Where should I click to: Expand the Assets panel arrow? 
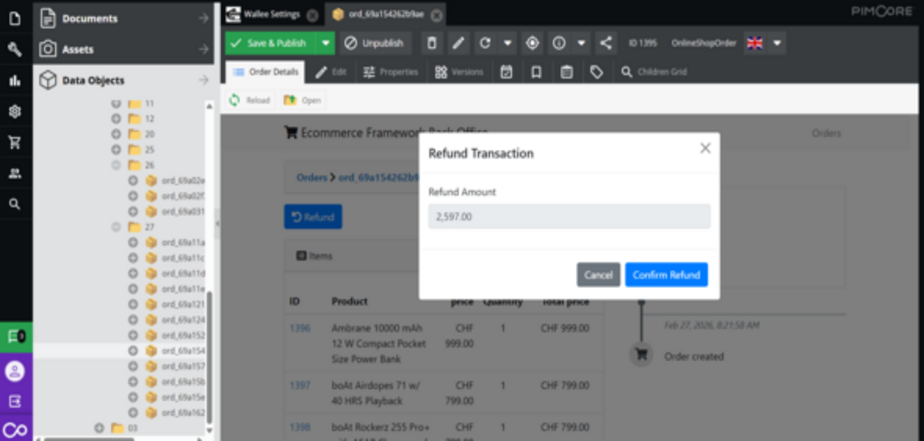tap(203, 49)
